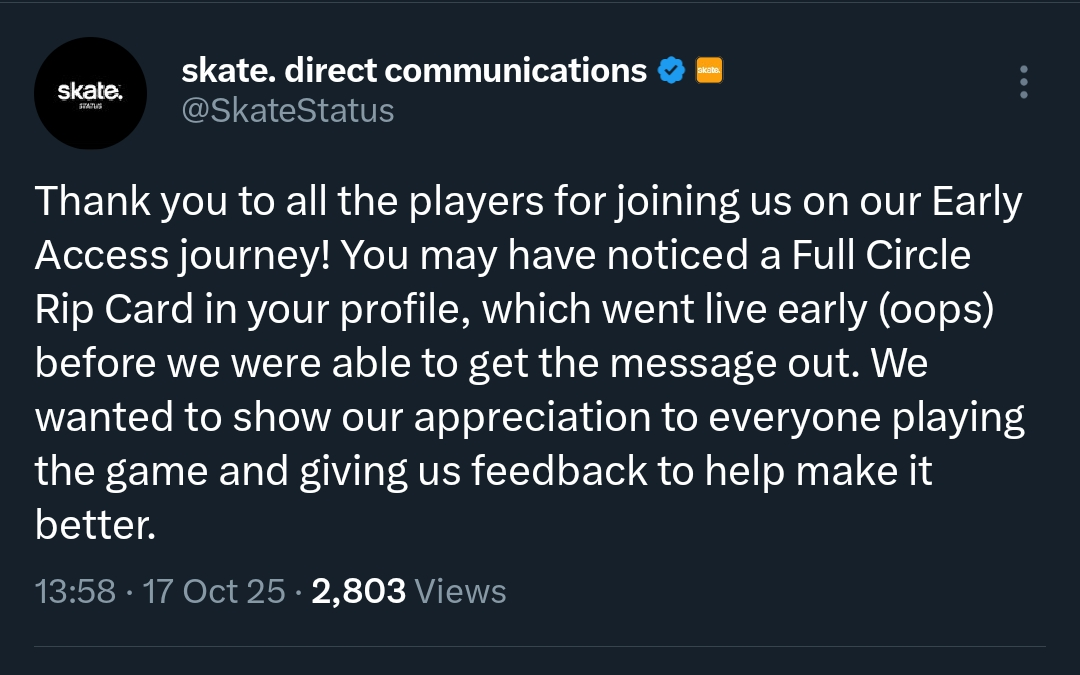The width and height of the screenshot is (1080, 675).
Task: Click the 2,803 view count number
Action: [x=358, y=591]
